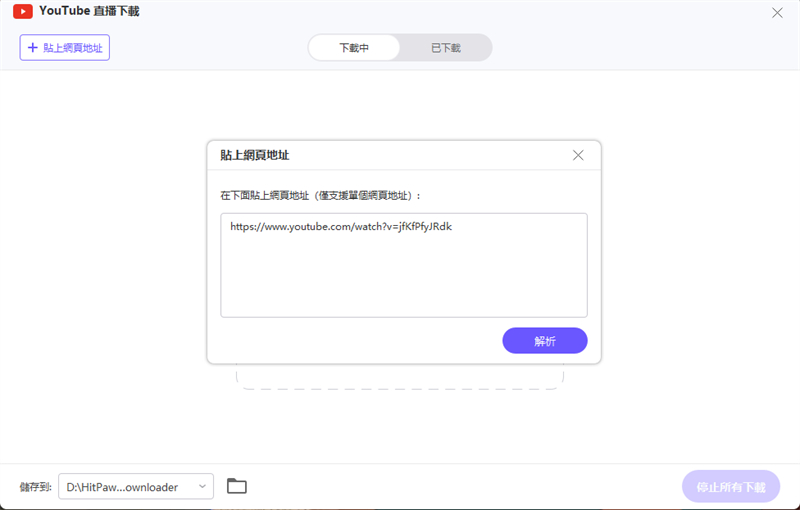This screenshot has width=800, height=510.
Task: Click the 貼上網頁地址 button with plus icon
Action: pyautogui.click(x=65, y=47)
